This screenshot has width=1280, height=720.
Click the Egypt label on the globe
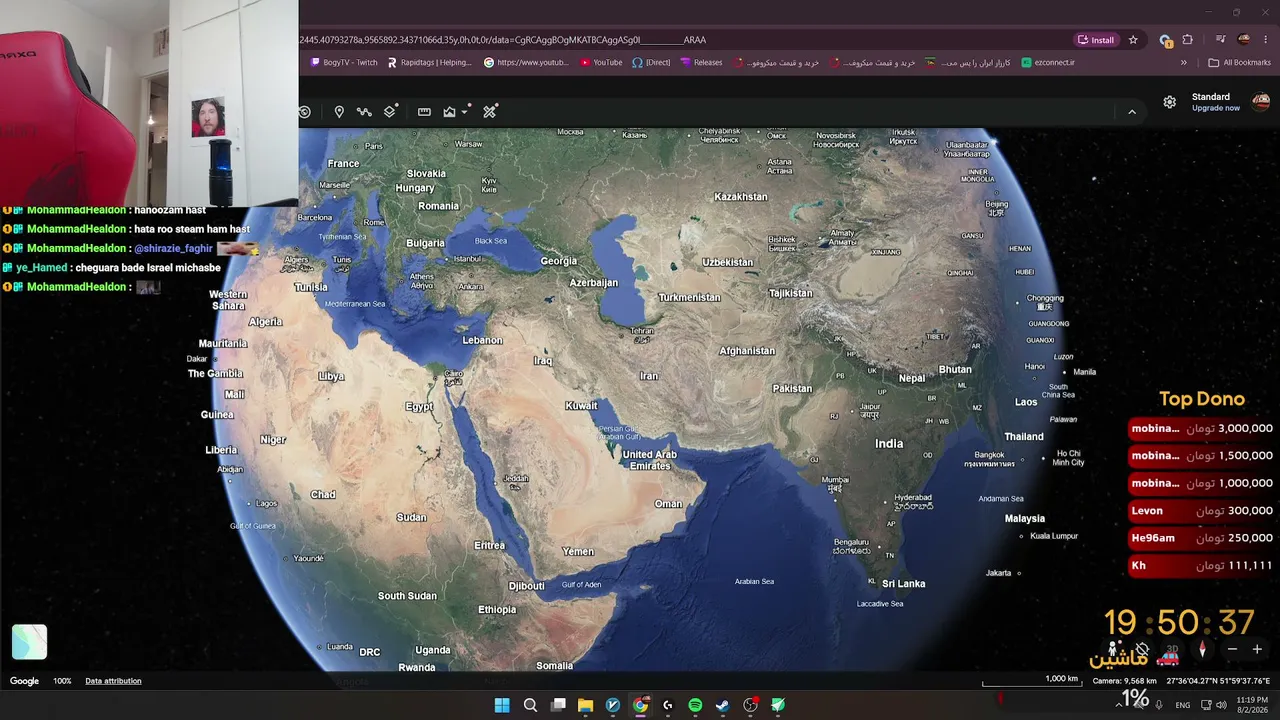[419, 407]
